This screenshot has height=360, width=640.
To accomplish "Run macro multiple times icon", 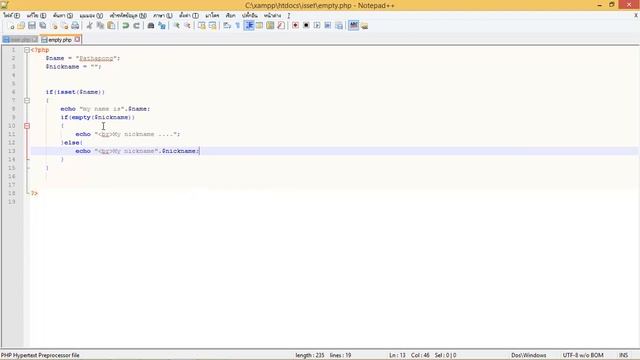I will coord(328,26).
